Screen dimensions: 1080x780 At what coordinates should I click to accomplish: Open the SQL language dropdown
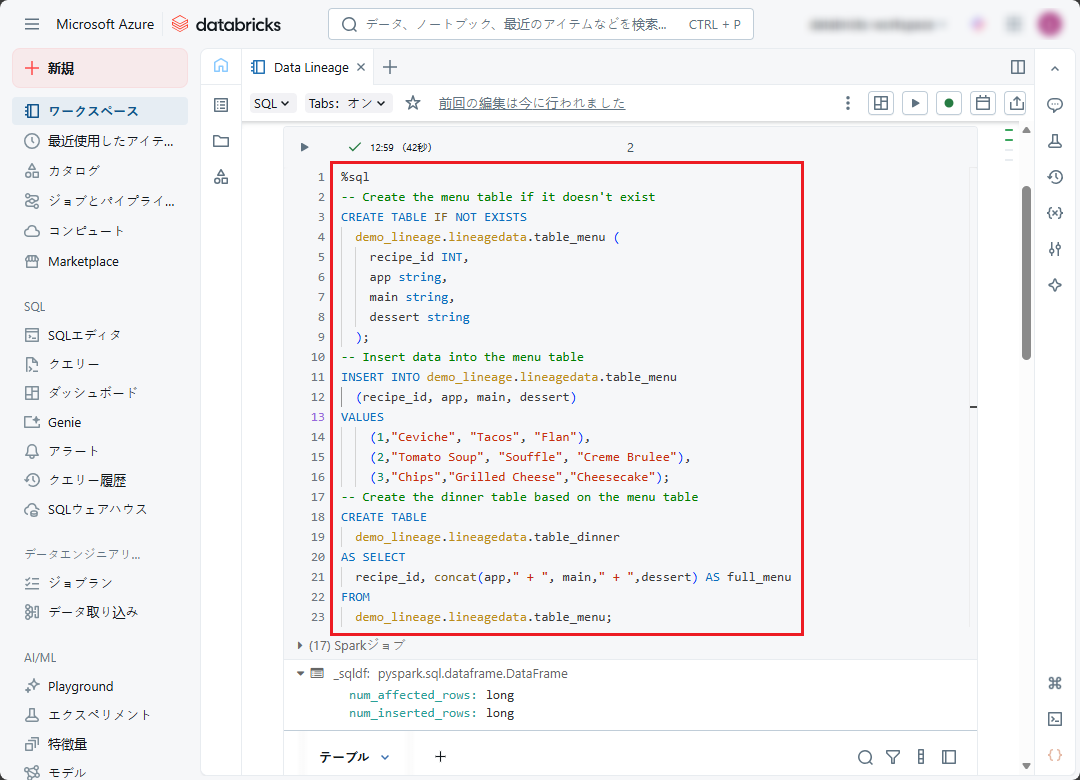click(x=272, y=103)
